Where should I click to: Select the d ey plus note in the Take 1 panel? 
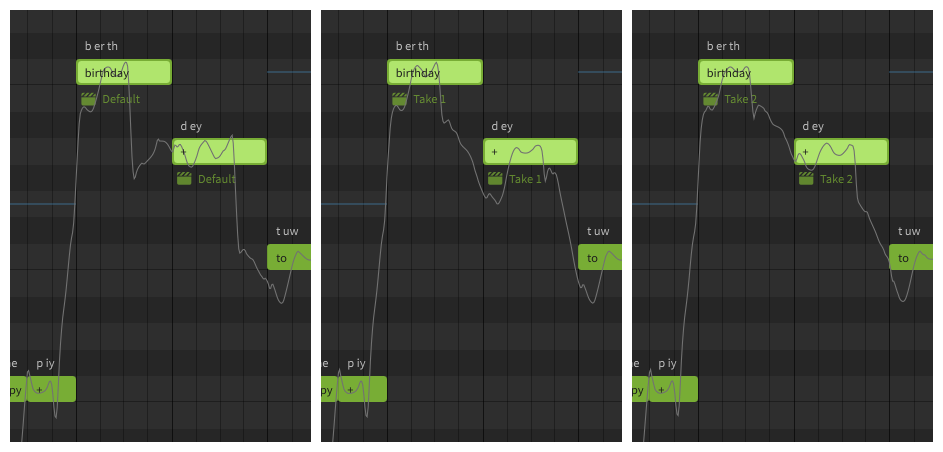530,151
